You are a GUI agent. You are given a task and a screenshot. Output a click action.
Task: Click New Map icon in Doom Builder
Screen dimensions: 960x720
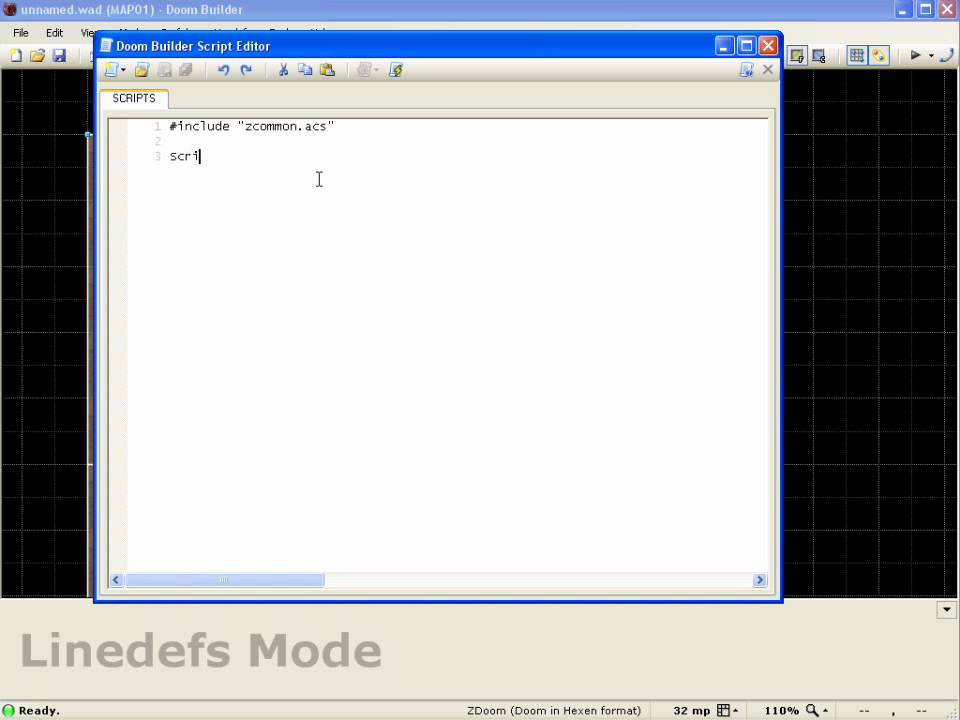click(16, 56)
